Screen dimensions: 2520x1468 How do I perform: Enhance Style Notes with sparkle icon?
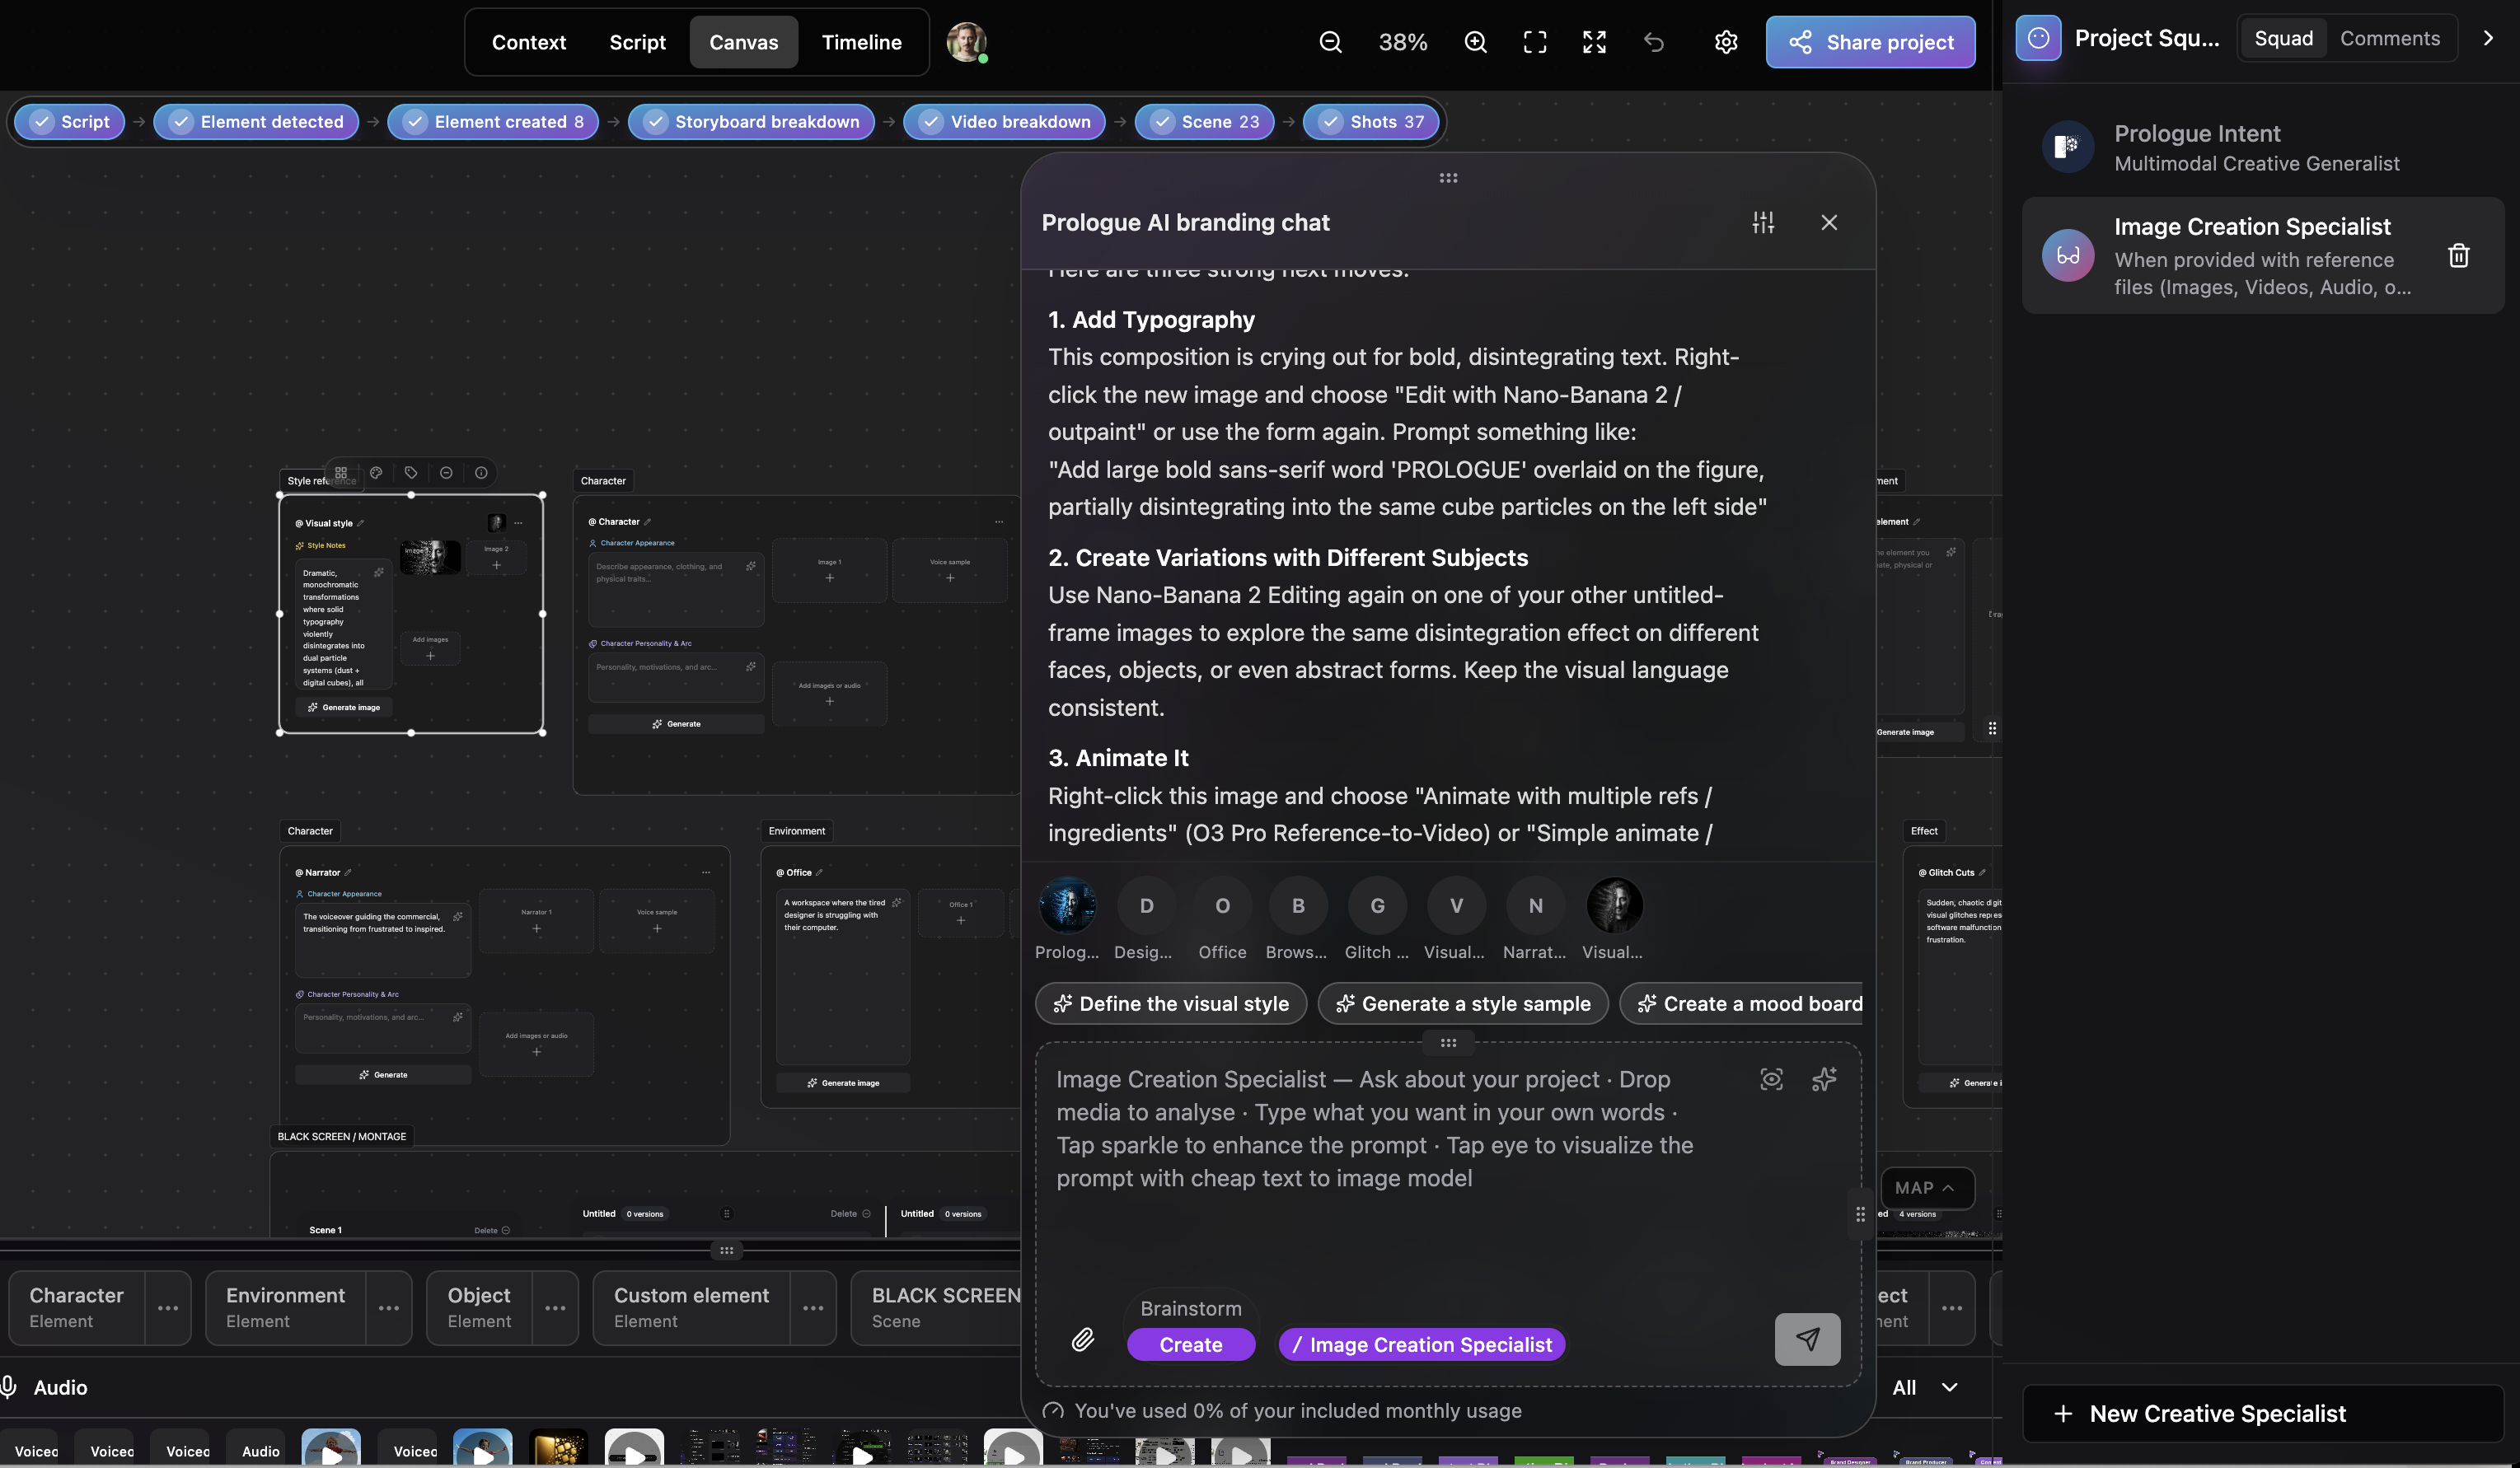click(379, 572)
